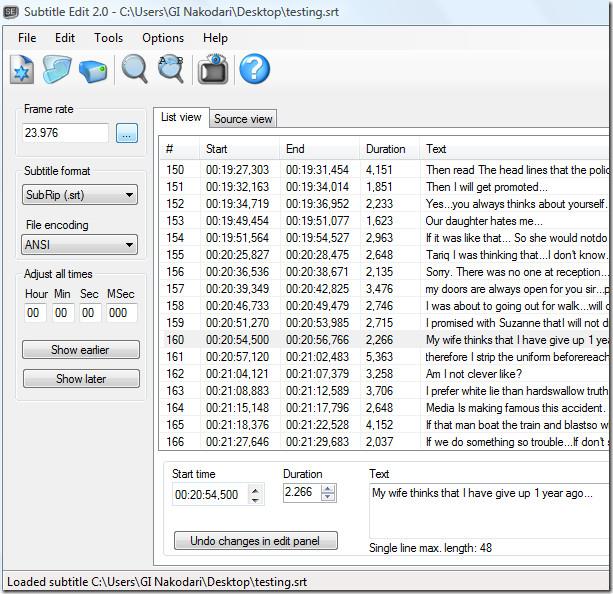Viewport: 613px width, 594px height.
Task: Open the Help question mark icon
Action: click(x=255, y=69)
